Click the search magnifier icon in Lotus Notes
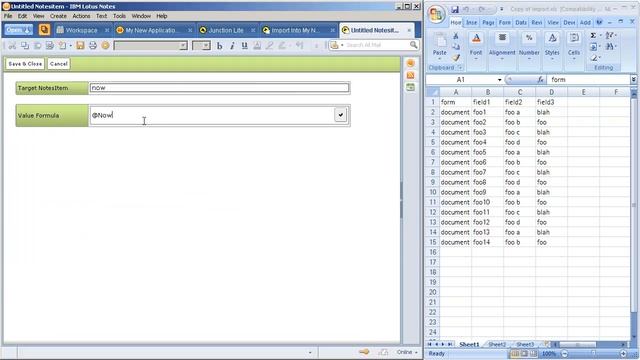640x360 pixels. pos(413,45)
